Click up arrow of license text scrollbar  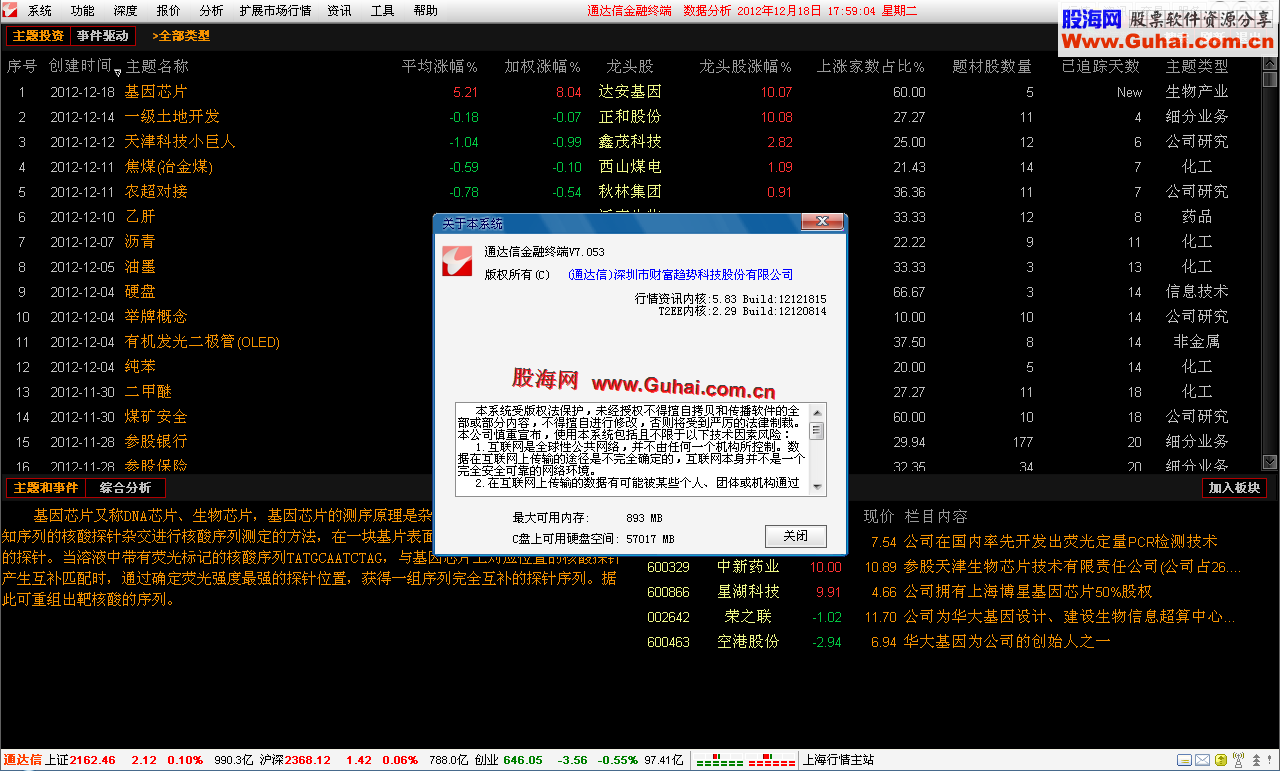[817, 411]
